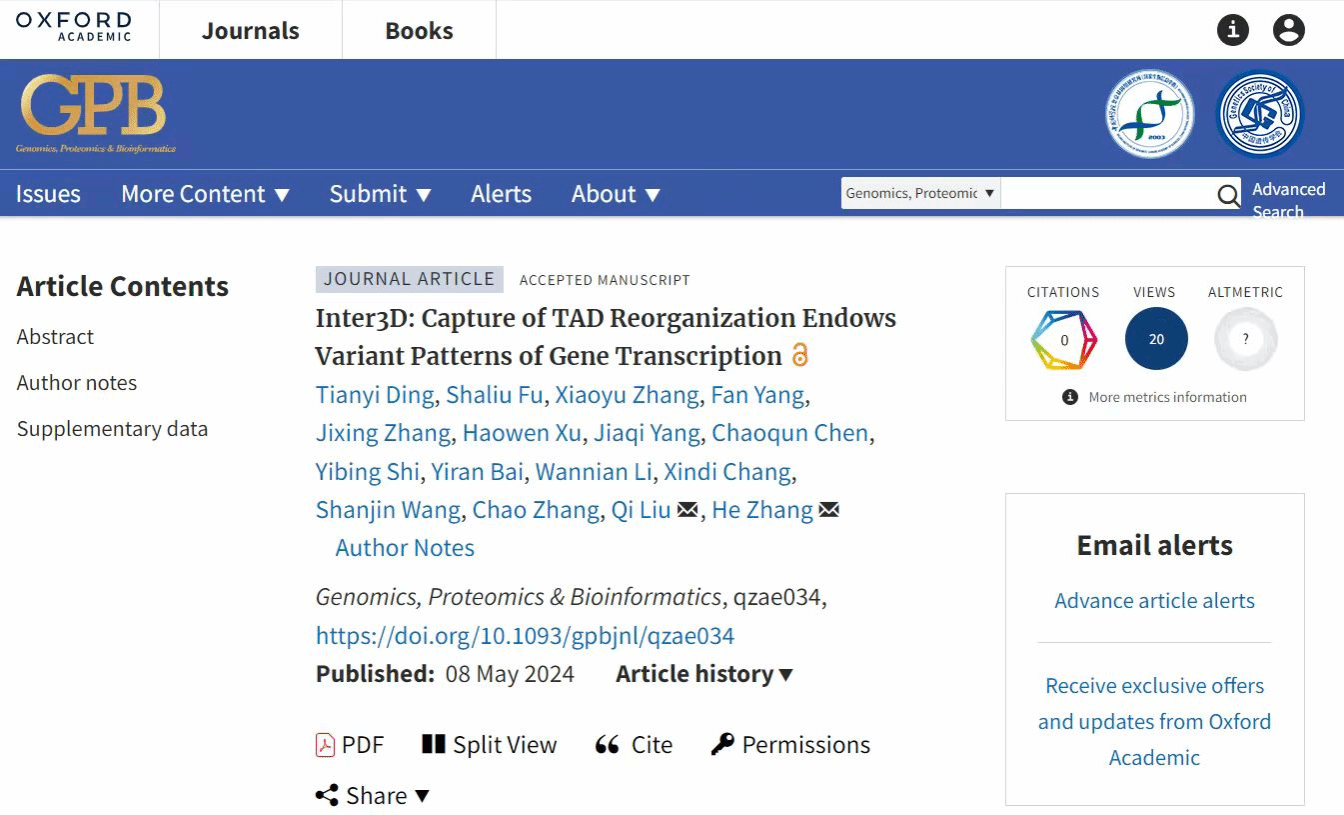
Task: Click the Altmetric score badge
Action: click(1245, 339)
